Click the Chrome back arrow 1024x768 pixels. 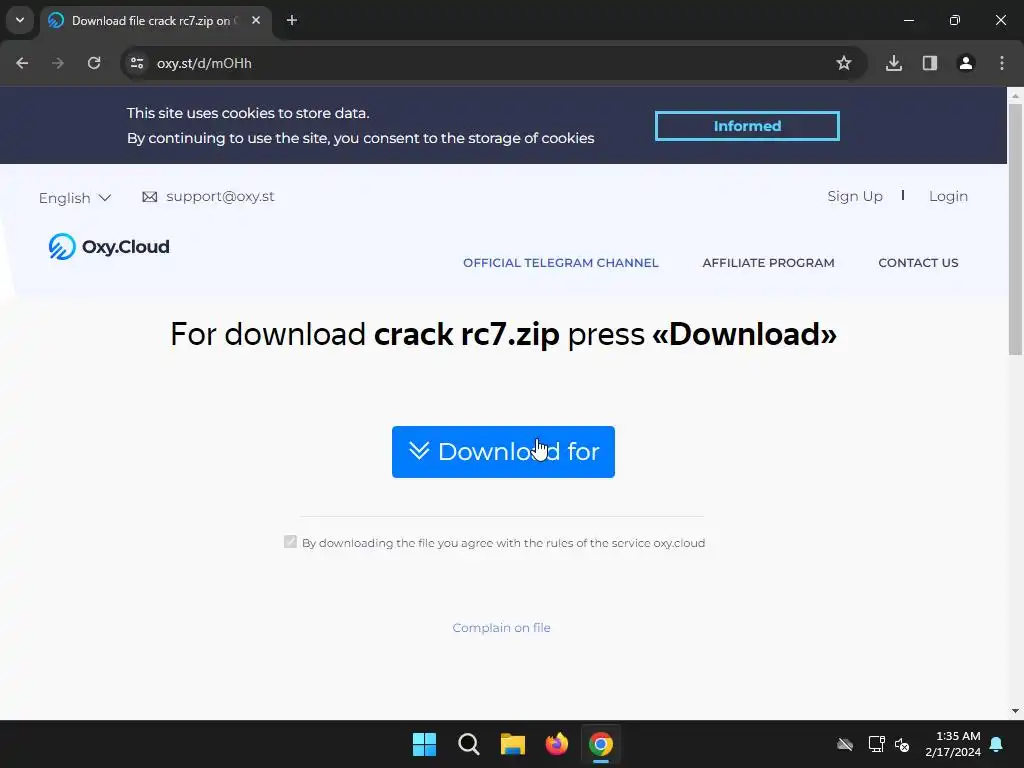pos(22,63)
